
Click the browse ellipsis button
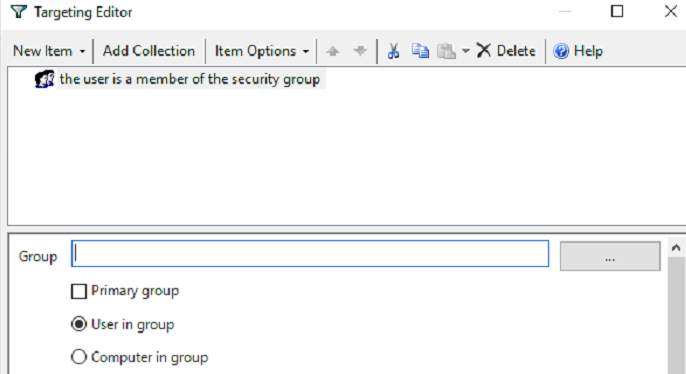pos(610,256)
